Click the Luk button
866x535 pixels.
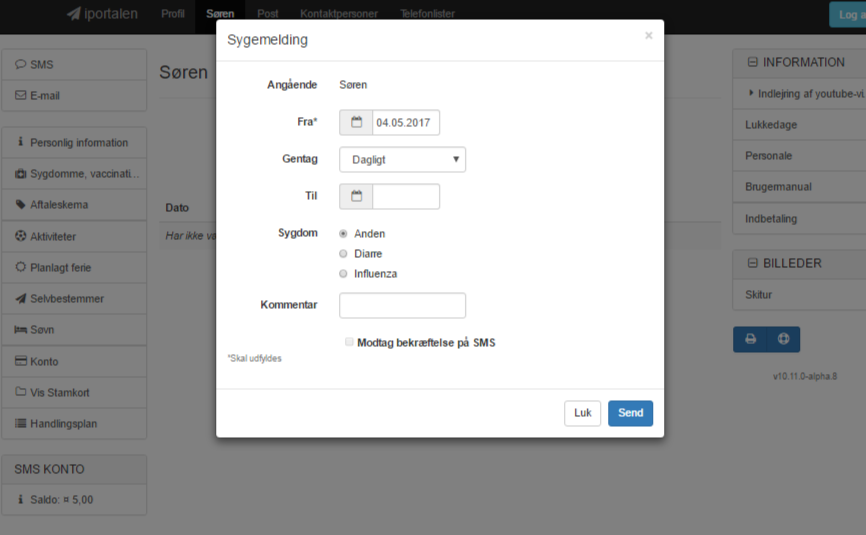coord(582,413)
